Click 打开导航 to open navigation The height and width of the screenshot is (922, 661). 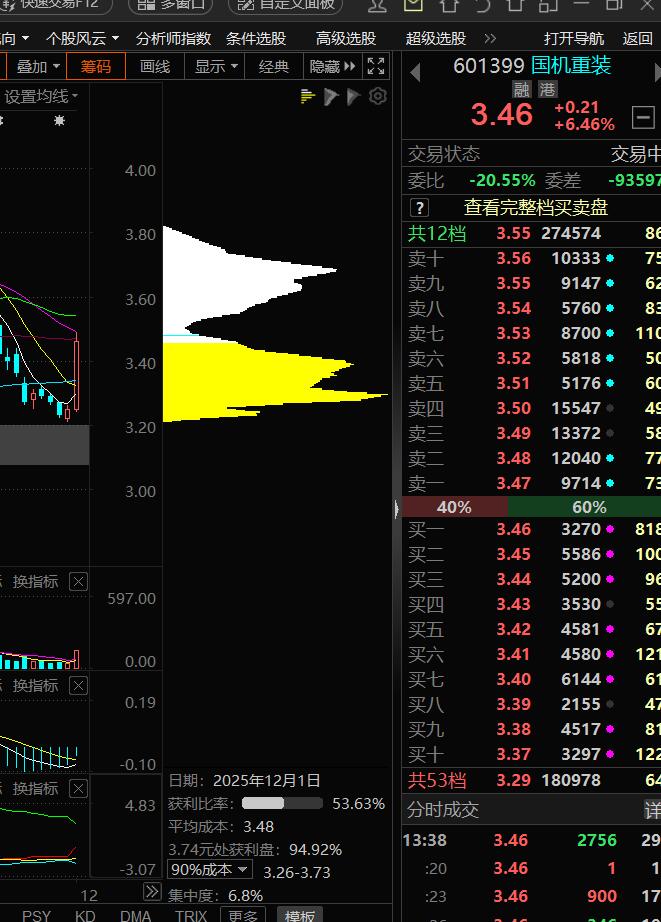[574, 39]
